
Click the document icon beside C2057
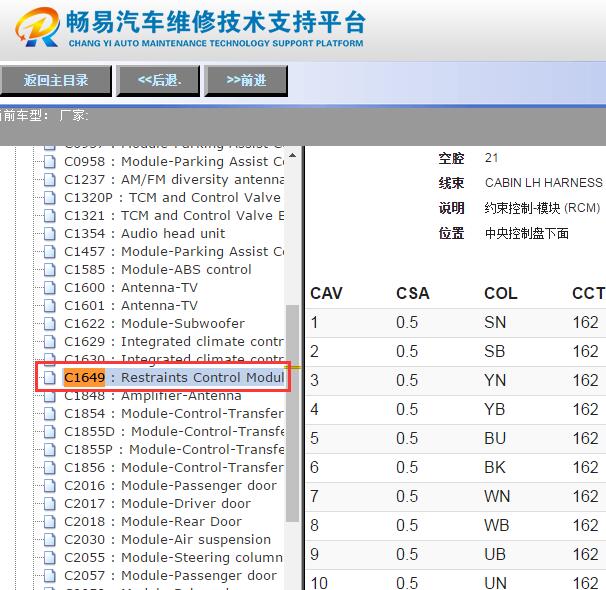pyautogui.click(x=49, y=576)
